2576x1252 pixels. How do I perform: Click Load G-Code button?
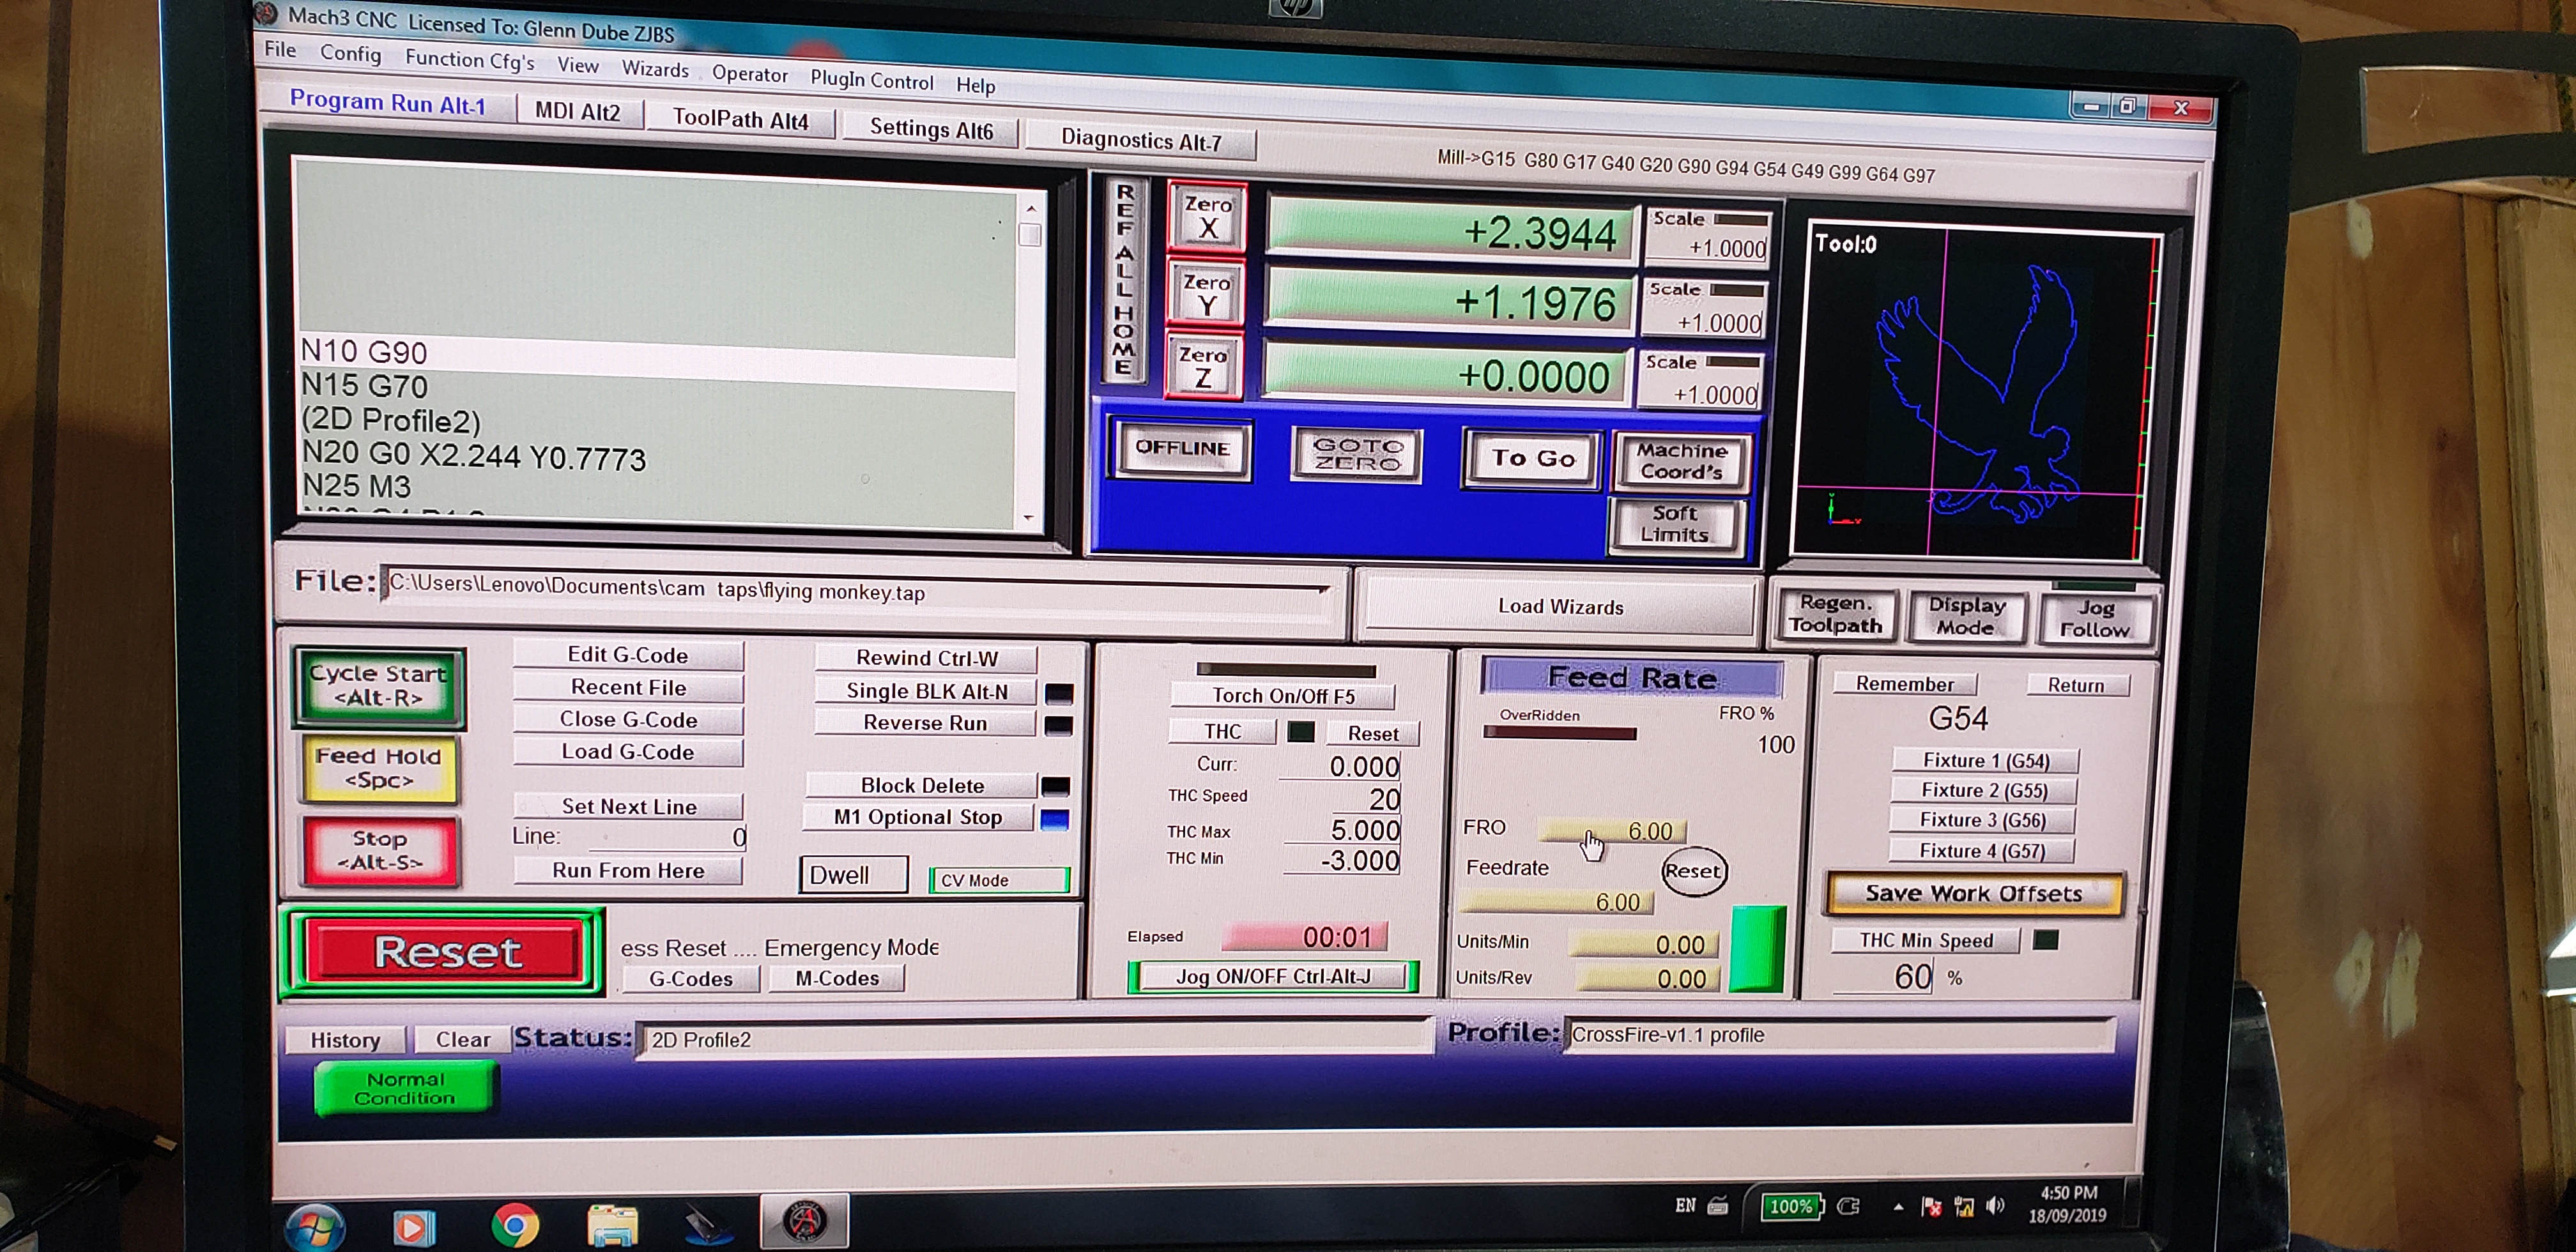(x=628, y=751)
